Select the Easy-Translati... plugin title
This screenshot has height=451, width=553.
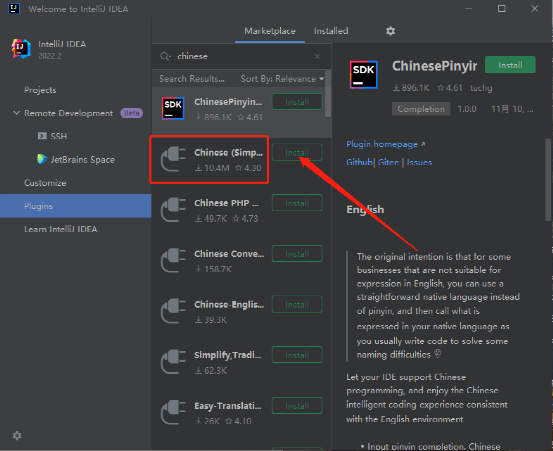coord(228,406)
